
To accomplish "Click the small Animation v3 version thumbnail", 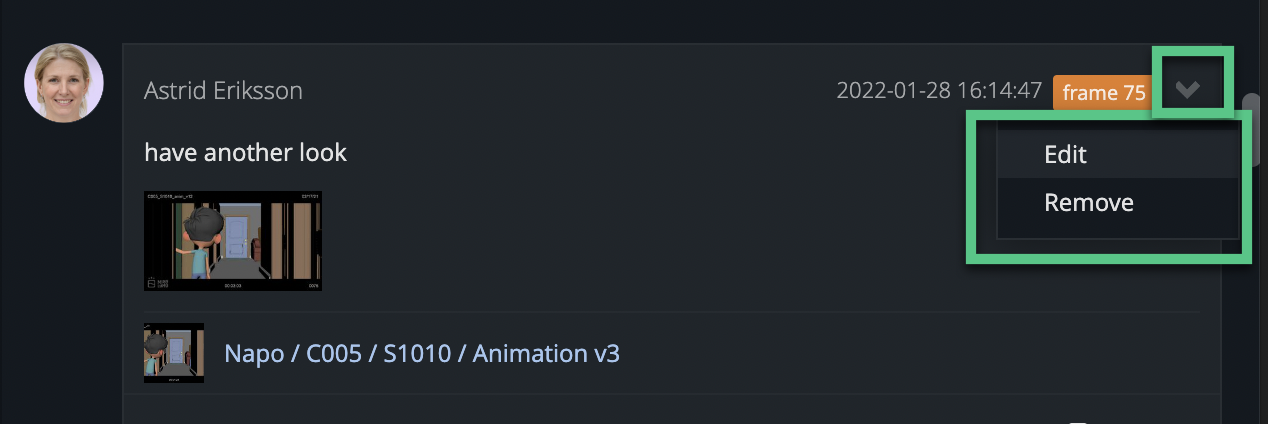I will click(174, 353).
